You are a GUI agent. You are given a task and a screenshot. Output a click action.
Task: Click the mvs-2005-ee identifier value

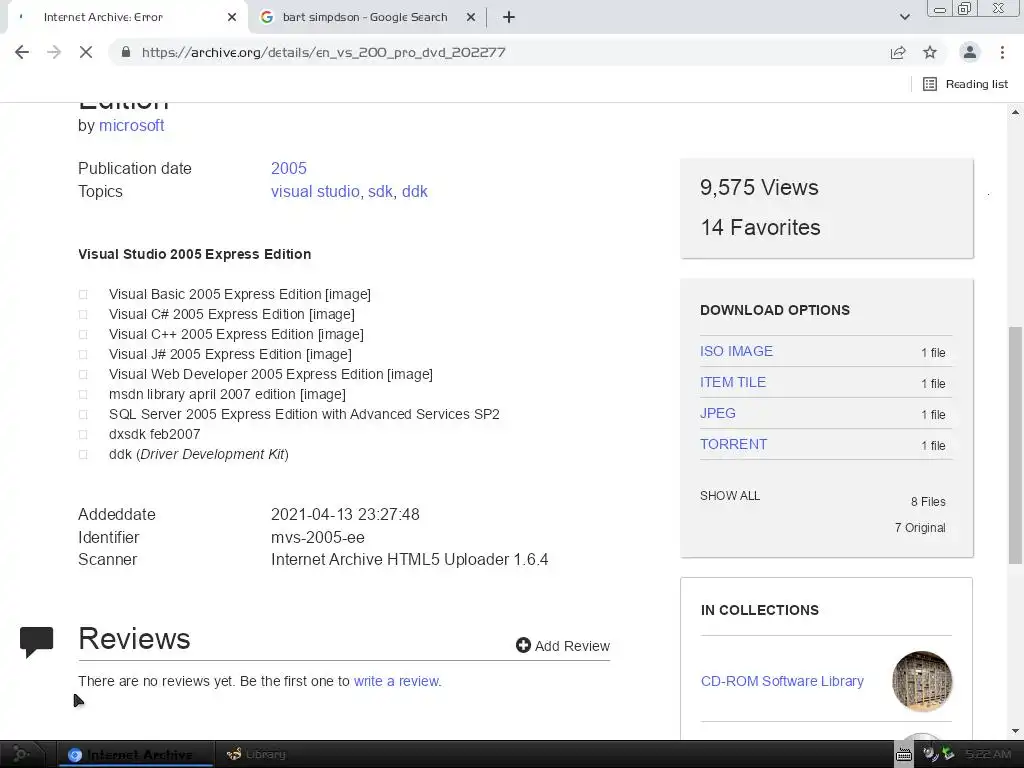coord(318,537)
